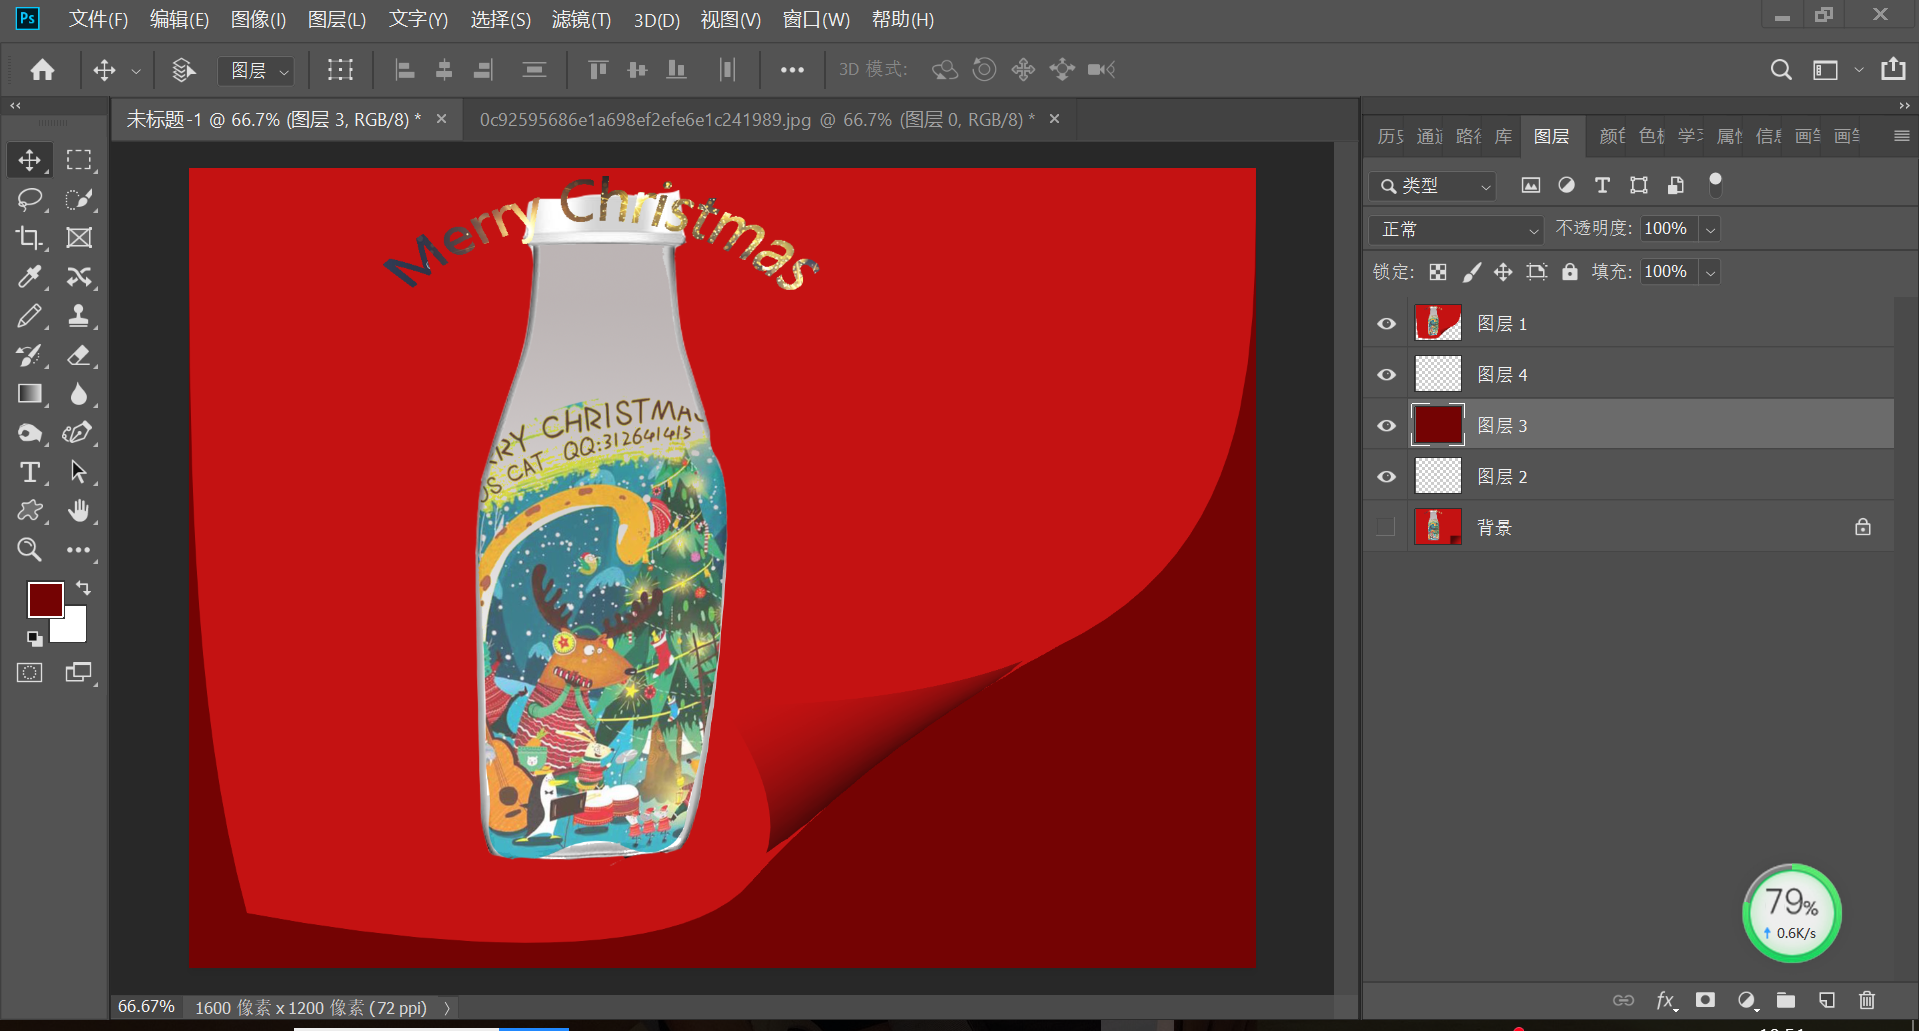Screen dimensions: 1919x1031
Task: Select the Brush tool
Action: 29,316
